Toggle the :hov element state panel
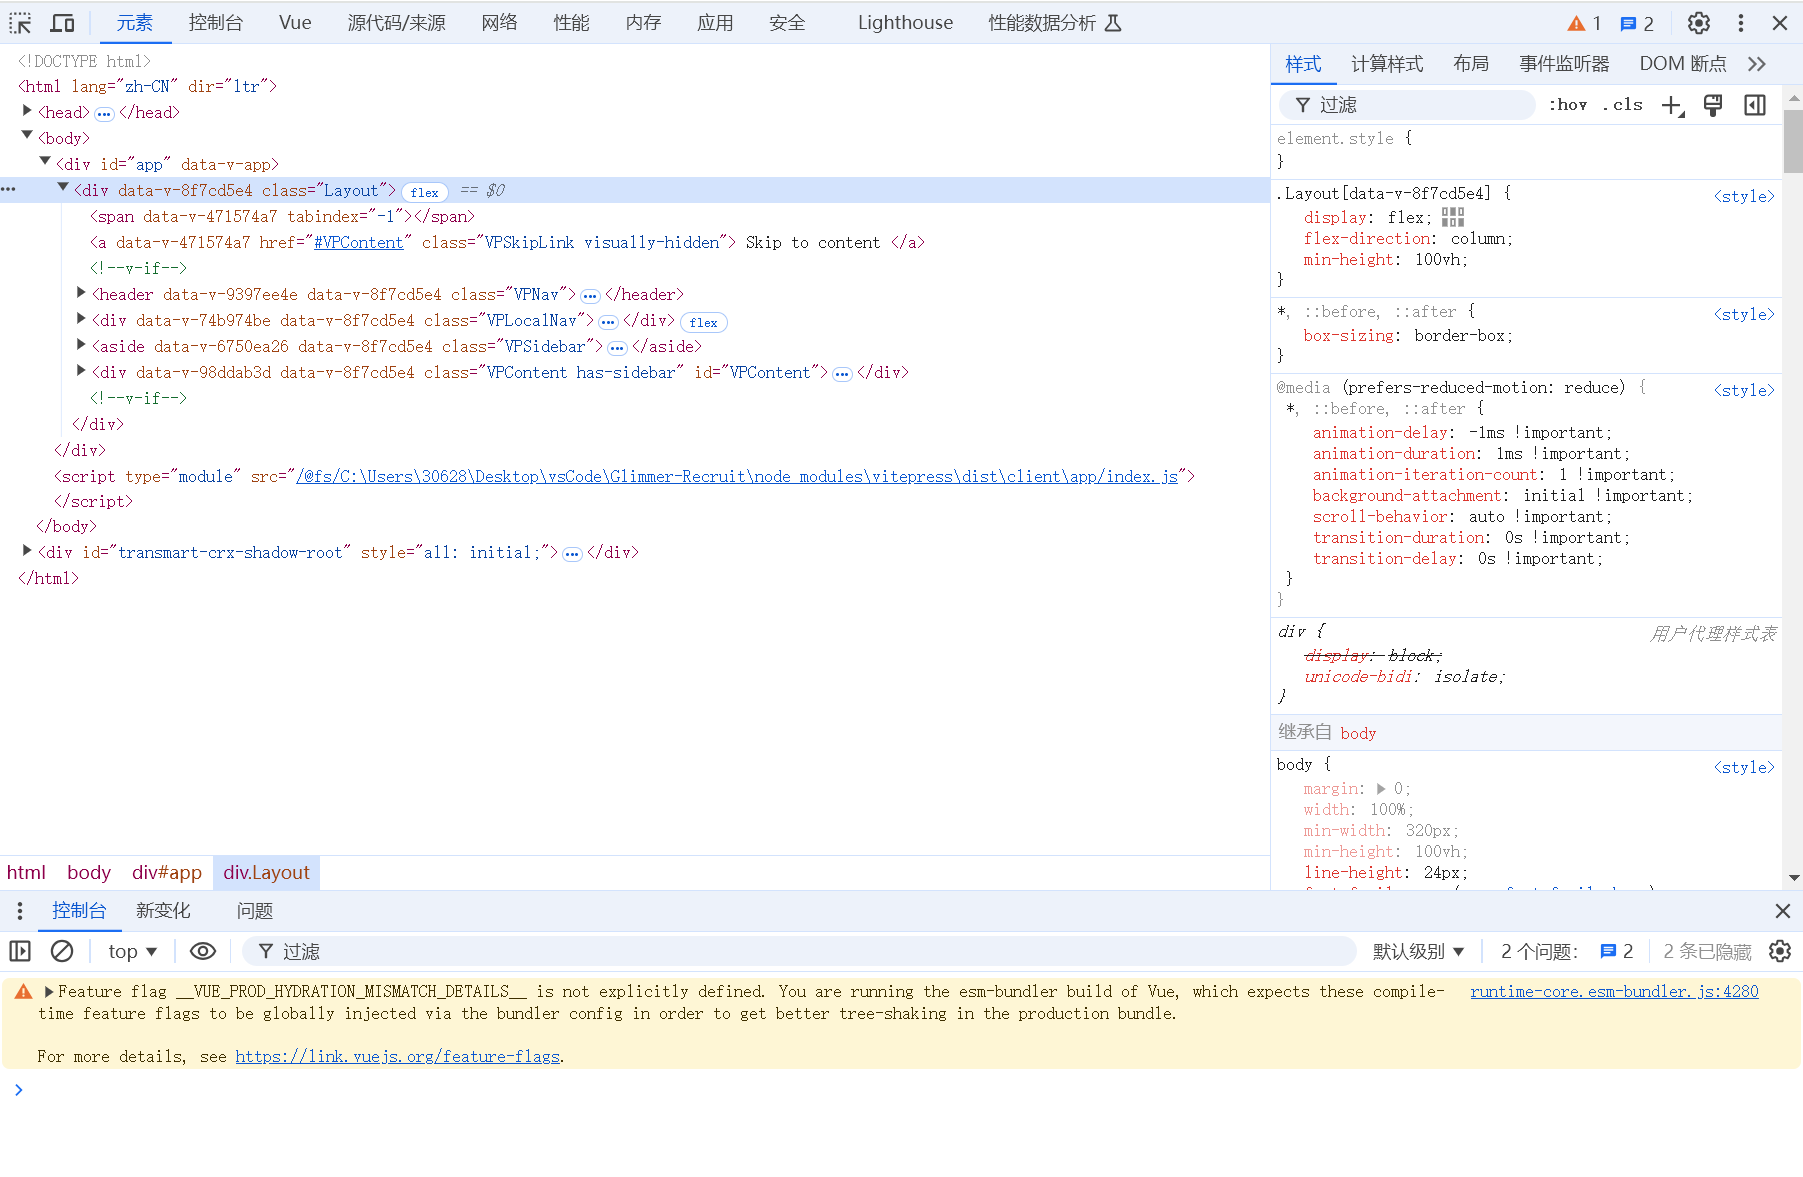The height and width of the screenshot is (1177, 1803). 1567,105
